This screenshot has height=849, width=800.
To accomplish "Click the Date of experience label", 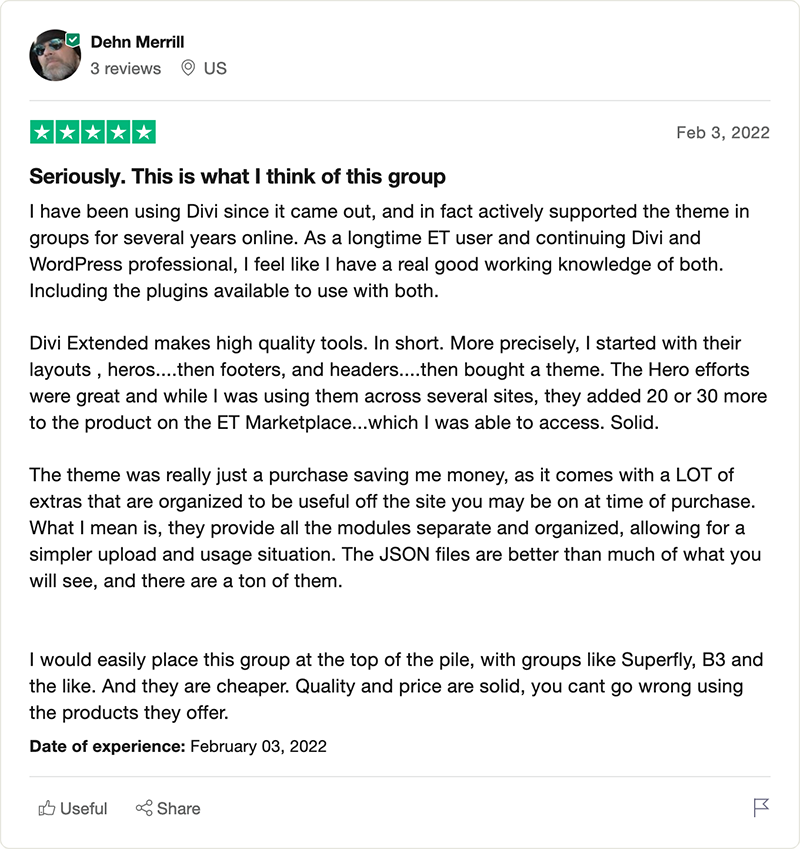I will point(108,746).
